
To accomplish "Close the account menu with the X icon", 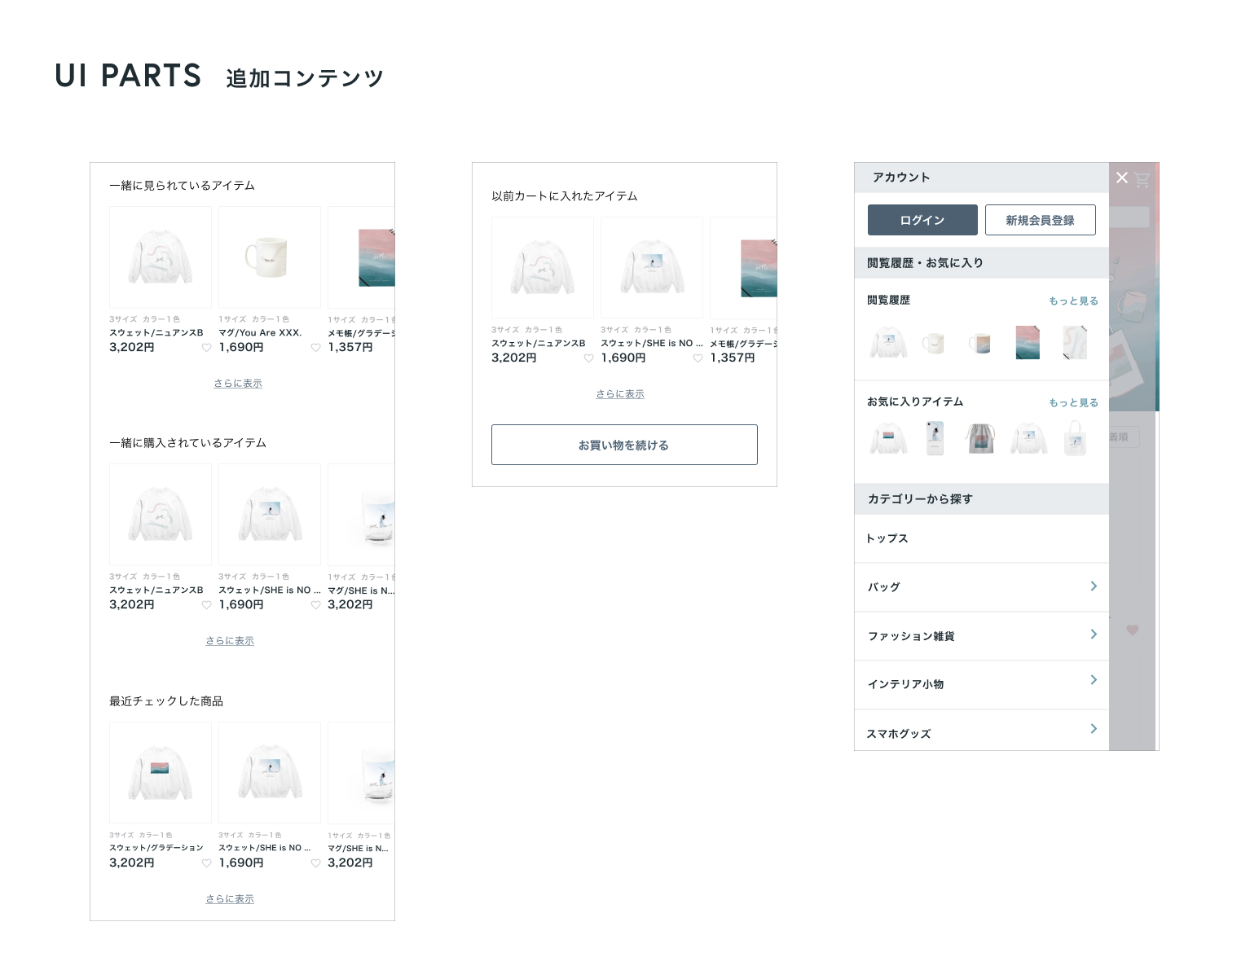I will (1122, 178).
